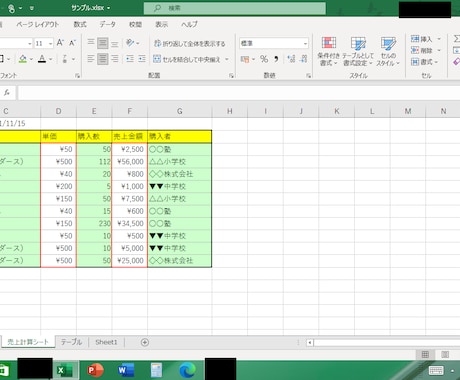Open the Help tab (ヘルプ)

coord(189,24)
